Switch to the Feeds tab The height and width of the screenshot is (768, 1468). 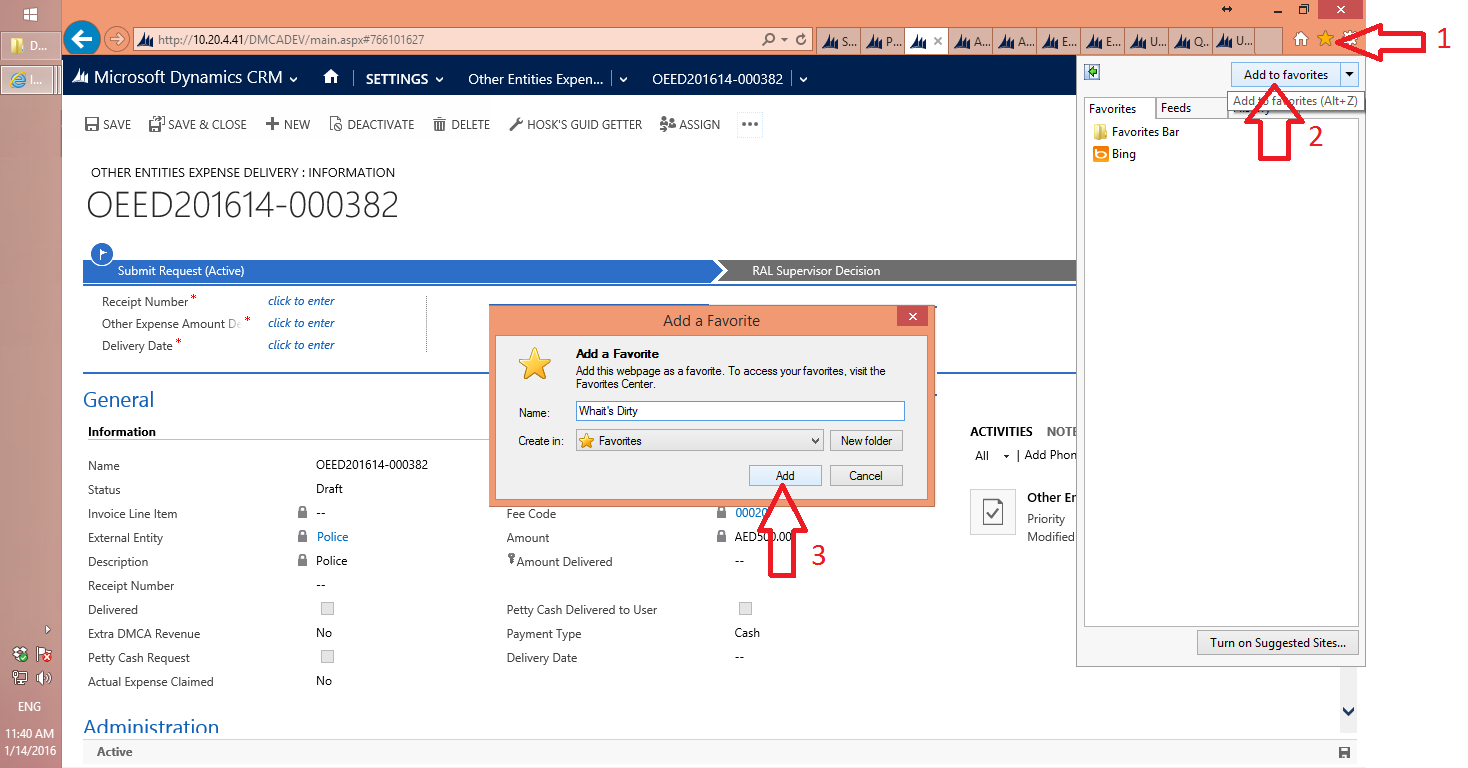[1176, 108]
